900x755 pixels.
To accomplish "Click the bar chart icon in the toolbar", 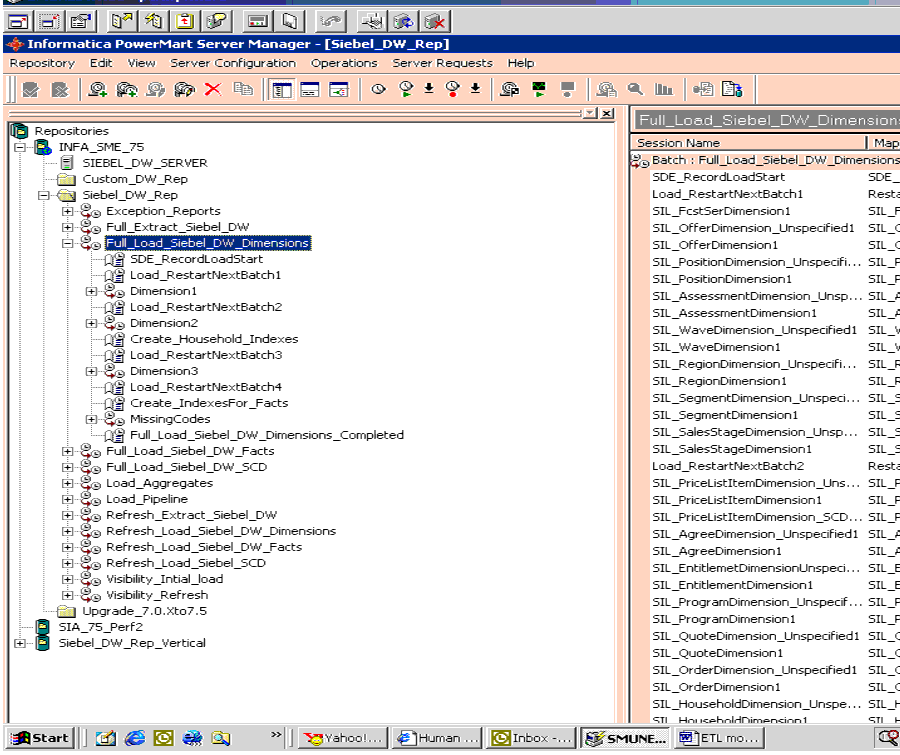I will click(x=663, y=89).
